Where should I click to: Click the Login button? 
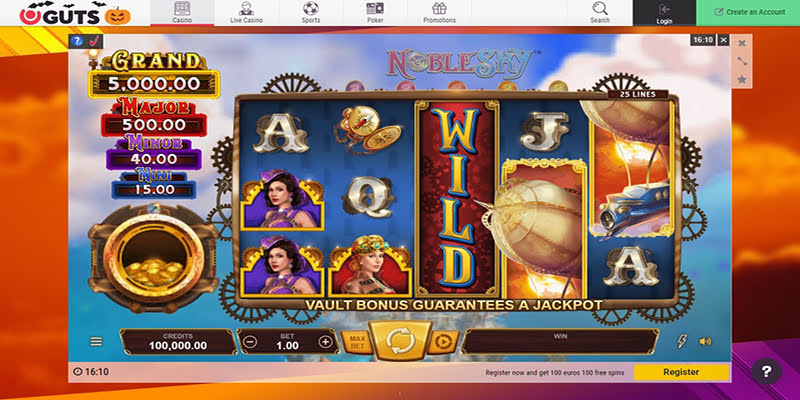(664, 13)
